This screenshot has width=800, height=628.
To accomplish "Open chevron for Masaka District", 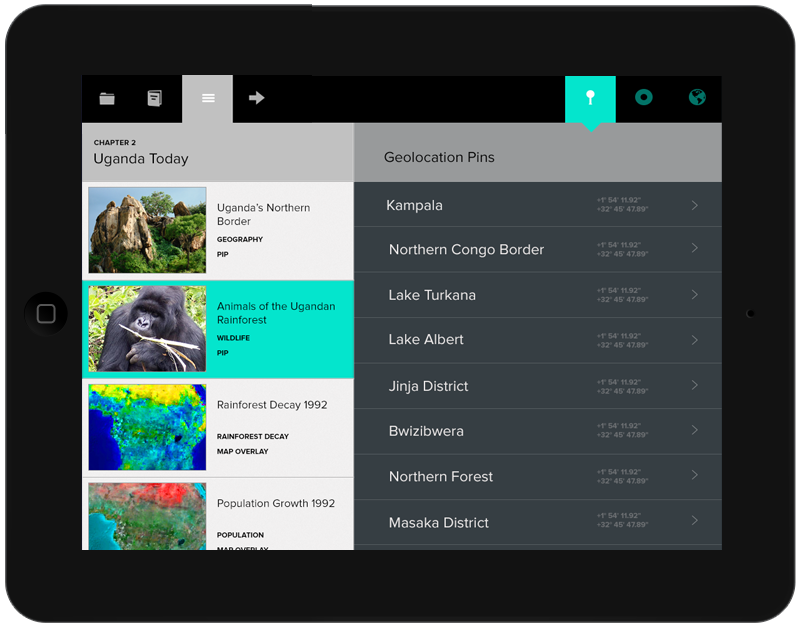I will click(694, 521).
